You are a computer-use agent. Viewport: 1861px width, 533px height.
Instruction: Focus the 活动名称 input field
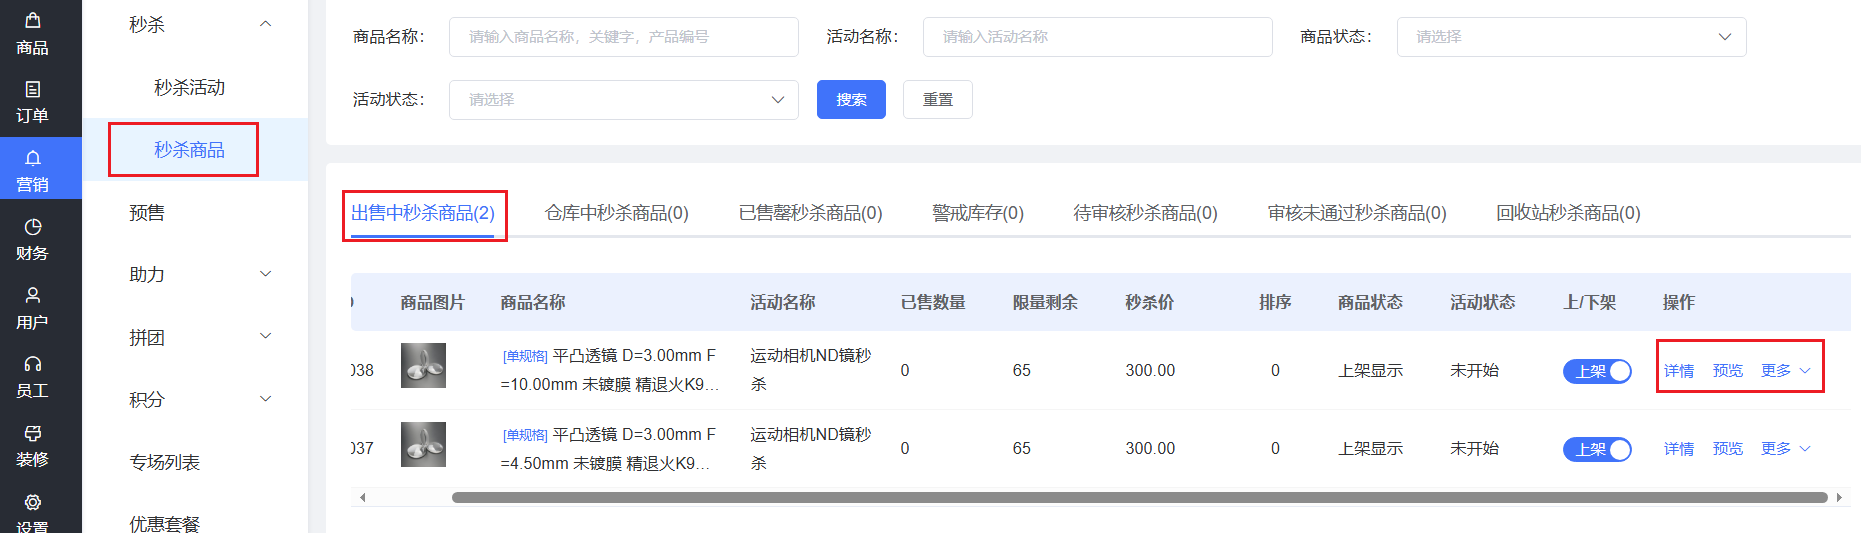tap(1097, 37)
